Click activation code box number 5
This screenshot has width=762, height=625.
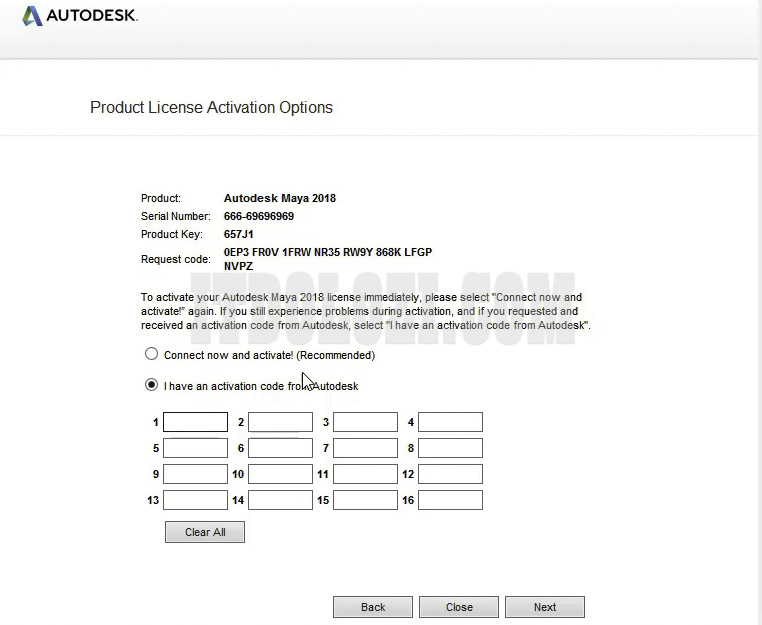(195, 448)
